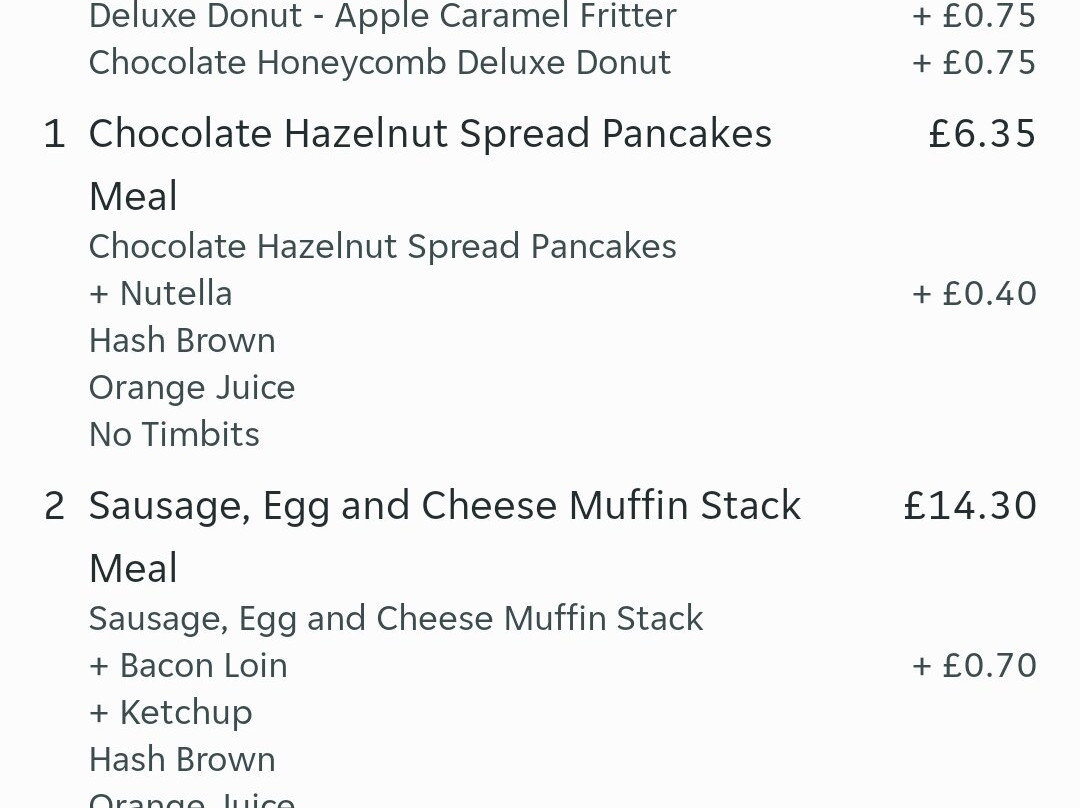This screenshot has width=1080, height=808.
Task: Select the grey Chocolate Hazelnut Spread Pancakes sub-item
Action: click(x=382, y=246)
